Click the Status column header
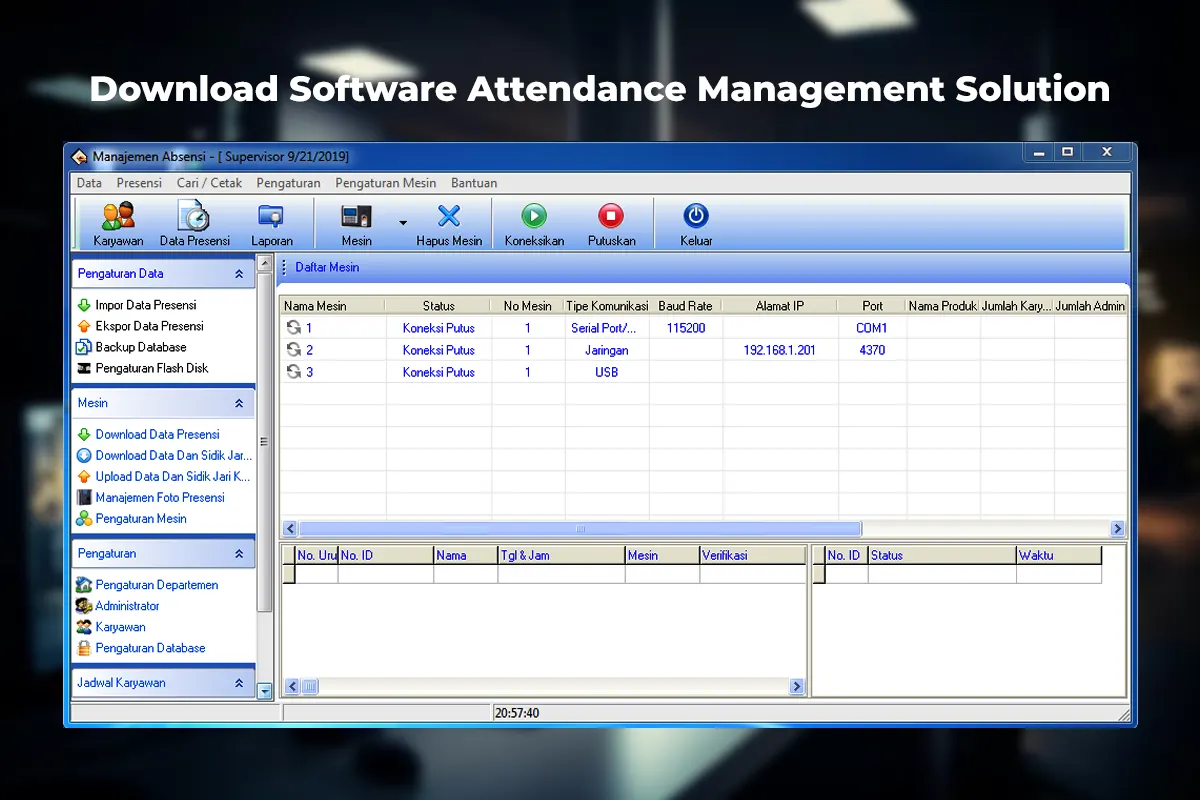 pos(438,306)
